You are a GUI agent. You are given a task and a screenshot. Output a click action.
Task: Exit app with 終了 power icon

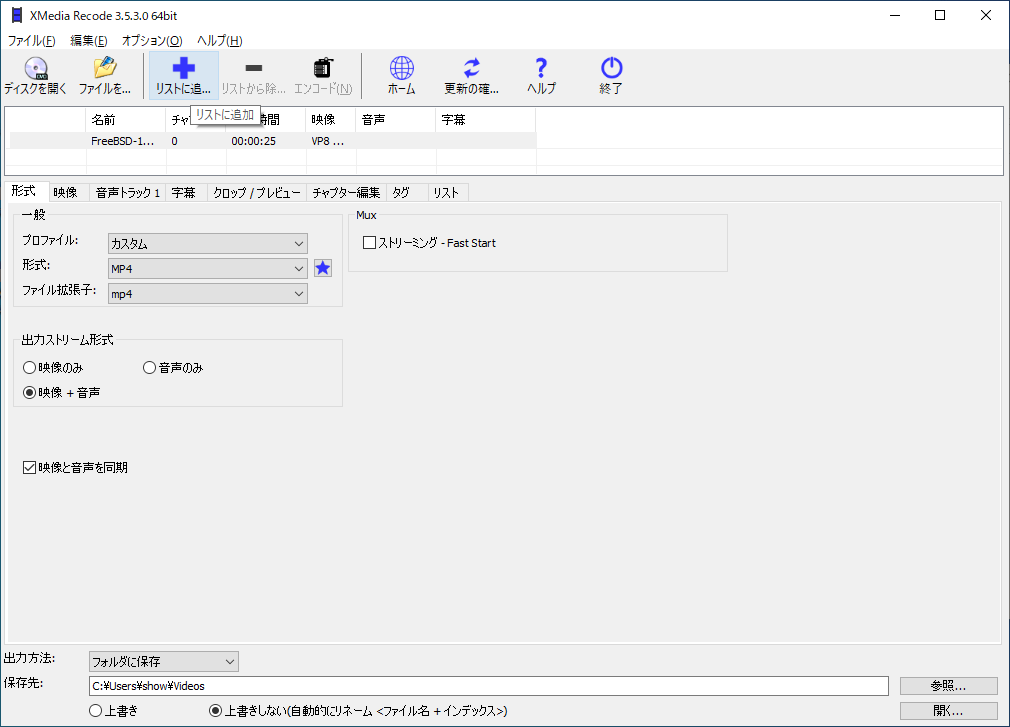[611, 76]
